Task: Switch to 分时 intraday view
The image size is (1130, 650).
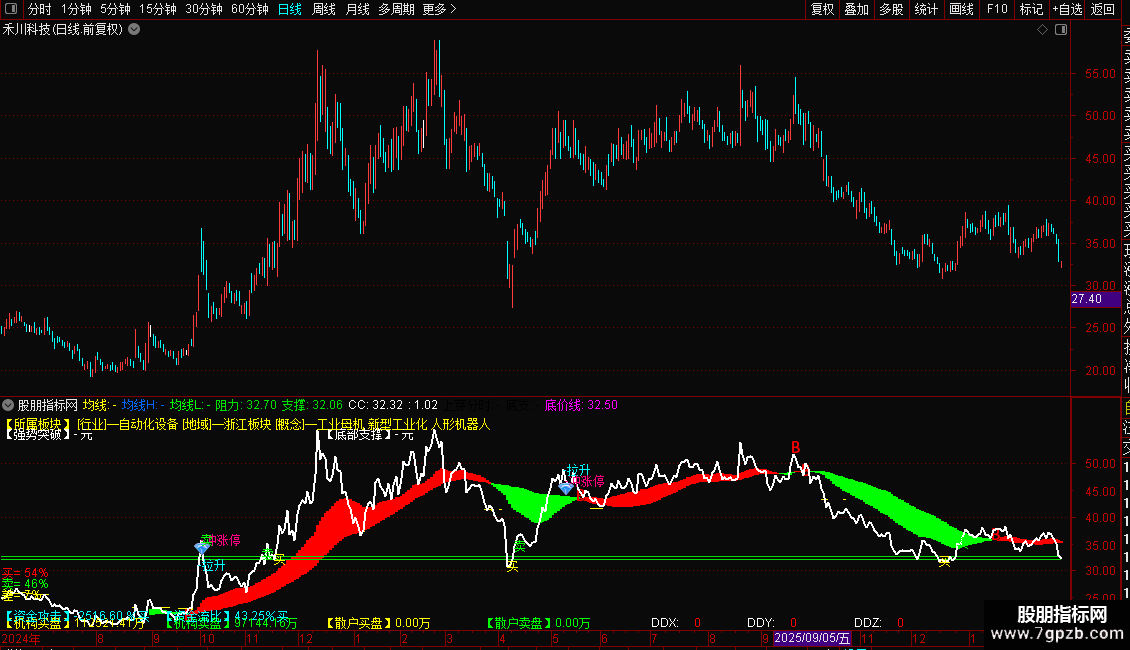Action: tap(40, 9)
